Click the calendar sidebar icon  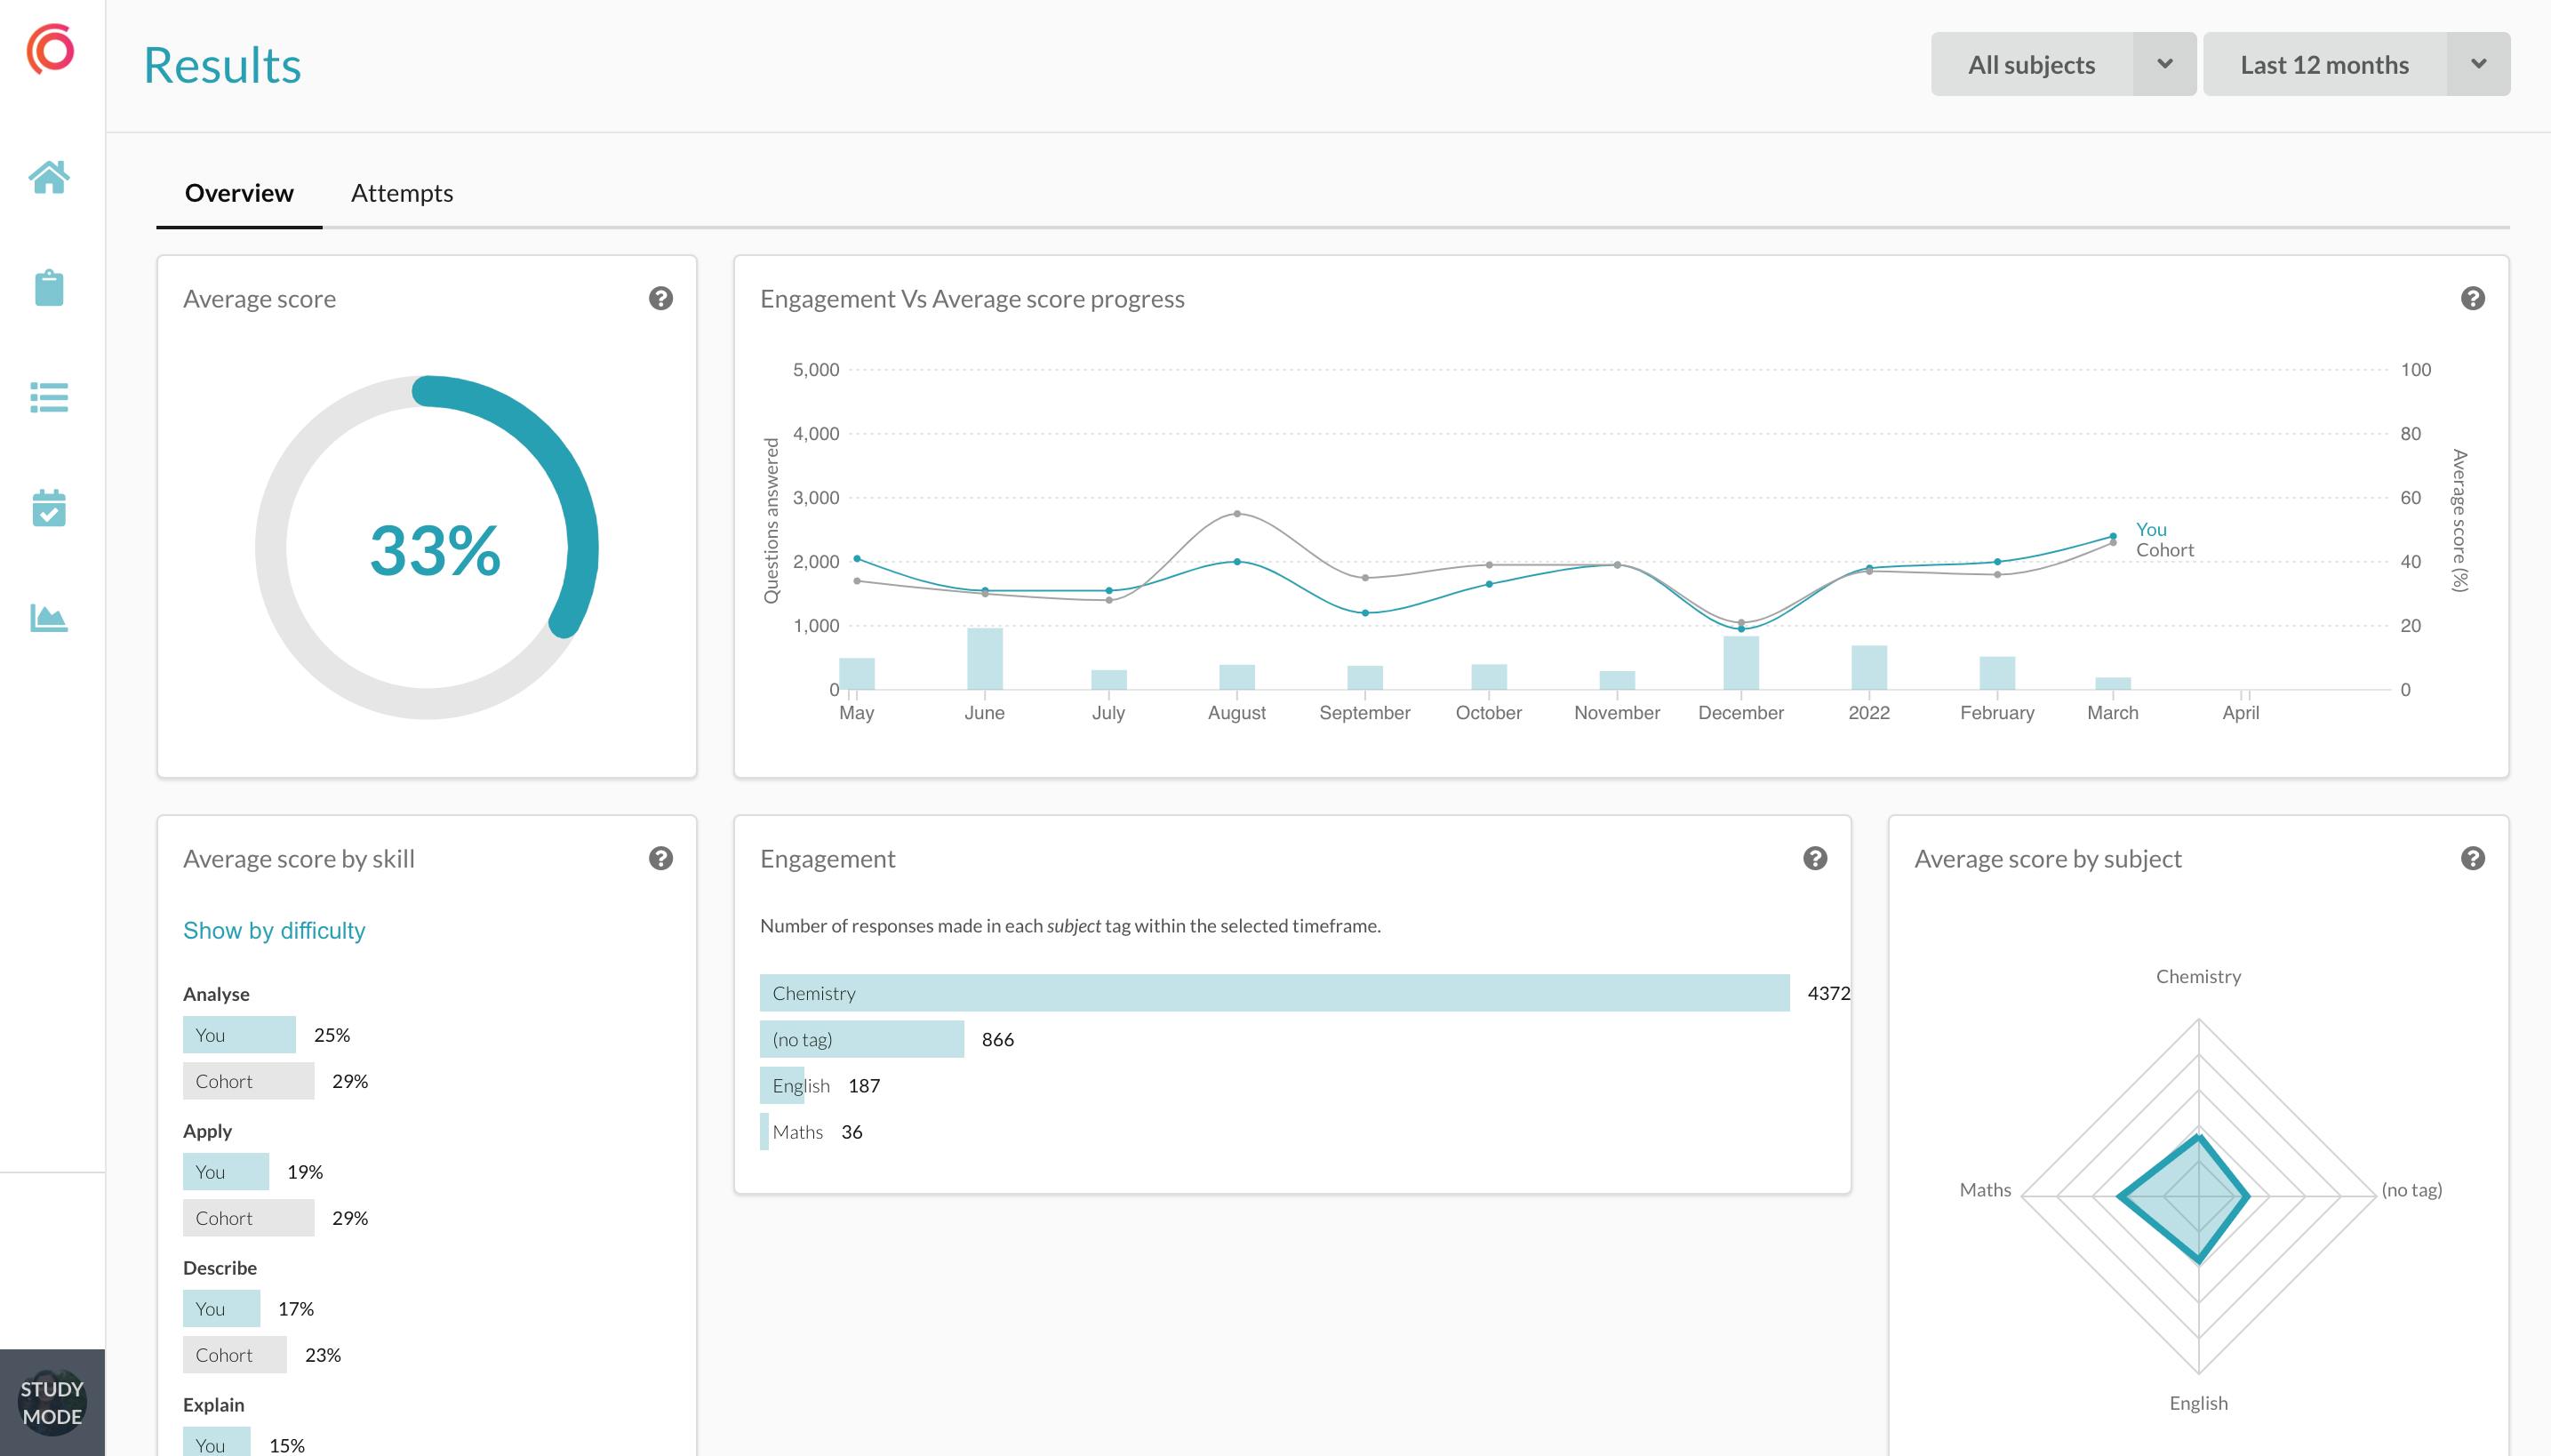49,508
